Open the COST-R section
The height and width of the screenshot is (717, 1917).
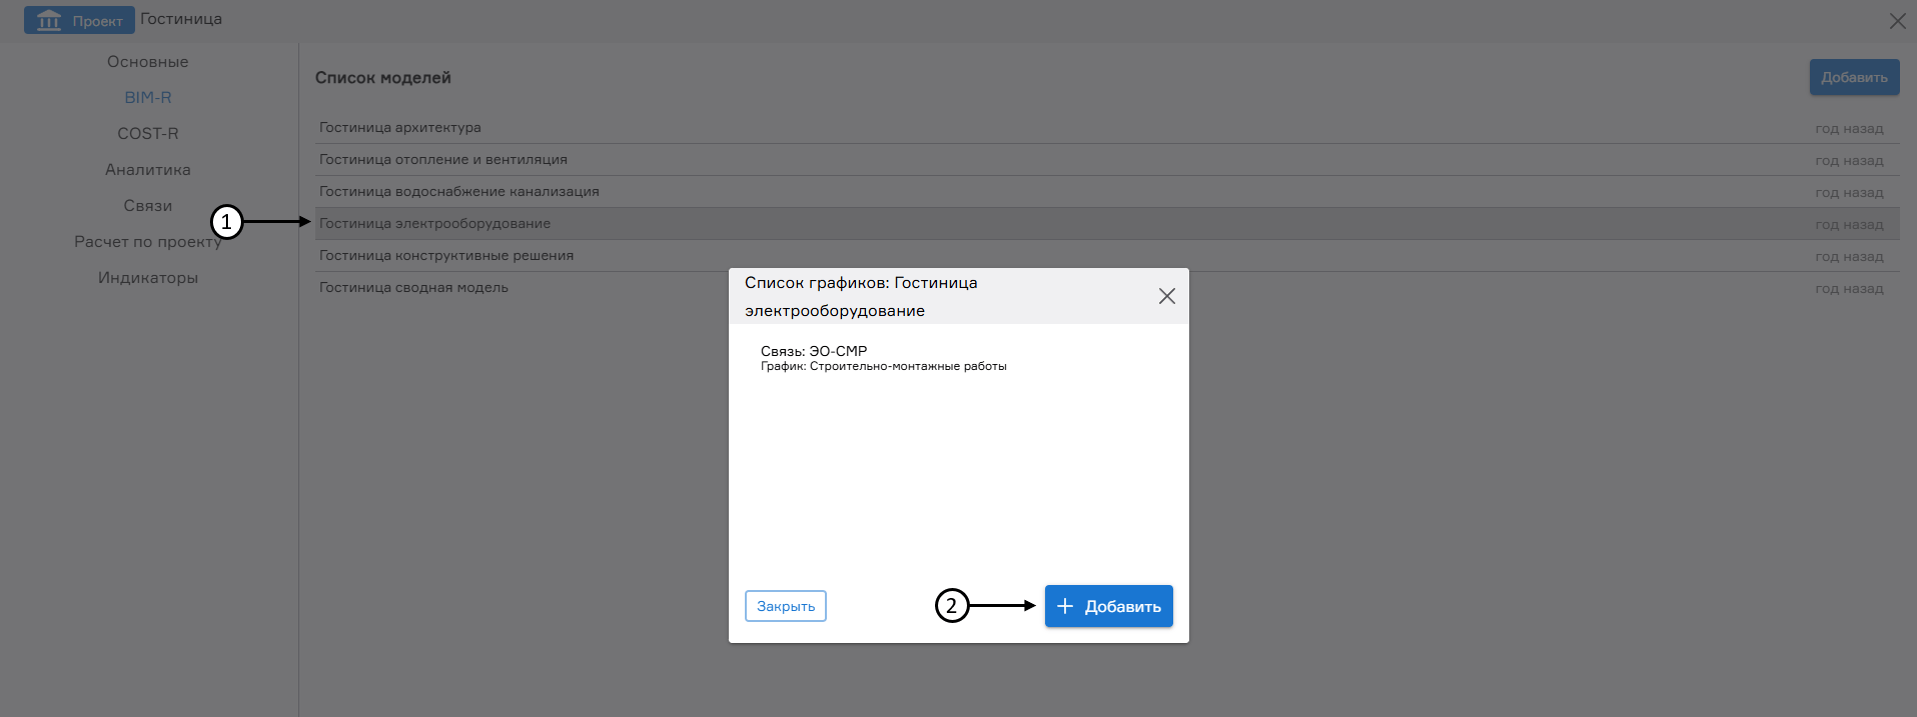click(x=148, y=134)
